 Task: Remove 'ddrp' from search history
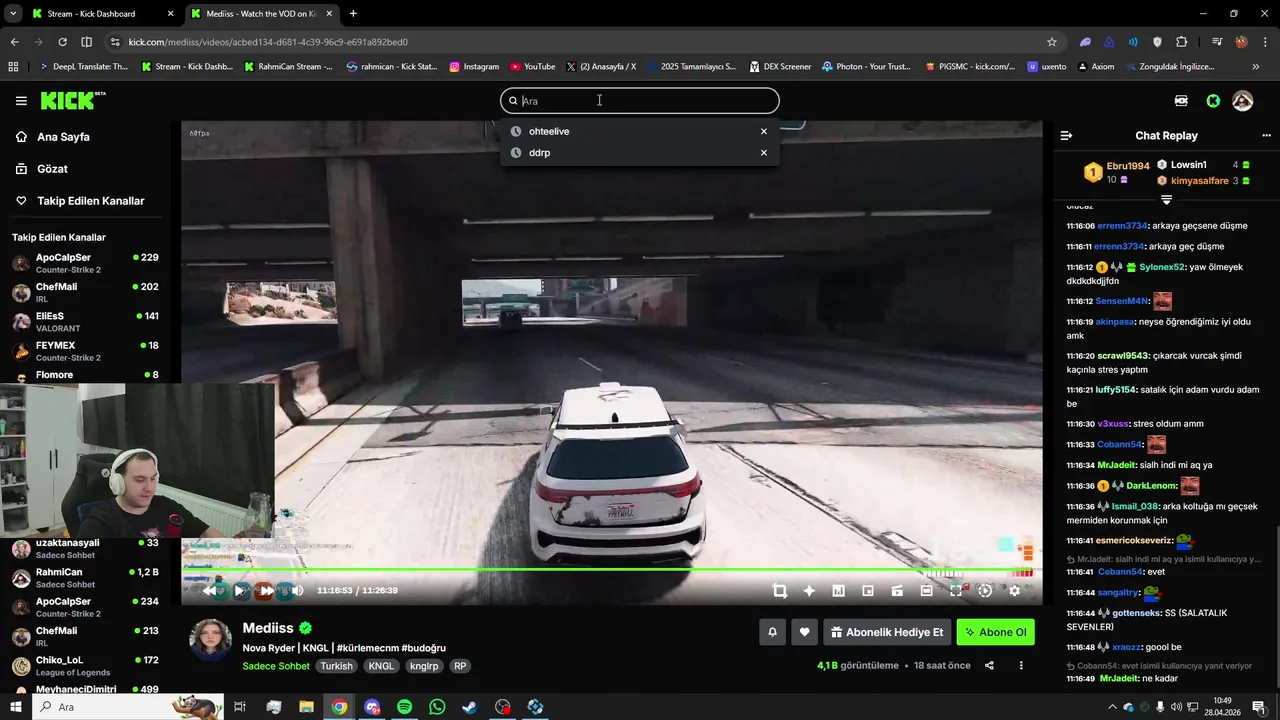(x=764, y=153)
